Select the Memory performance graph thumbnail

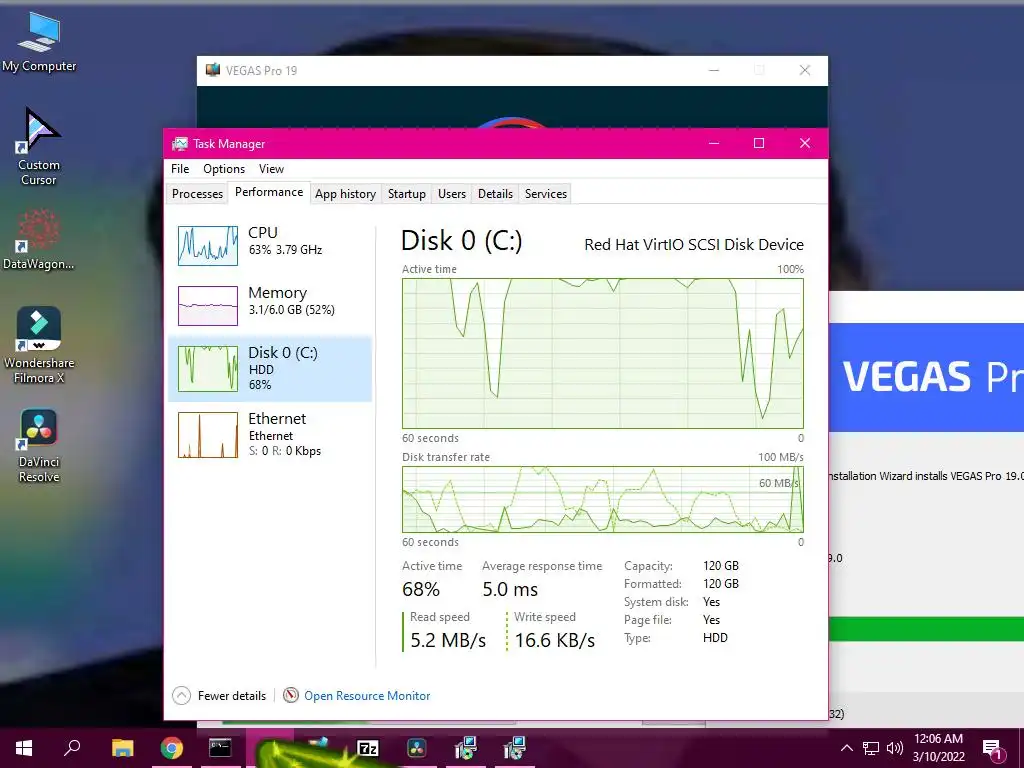point(208,306)
